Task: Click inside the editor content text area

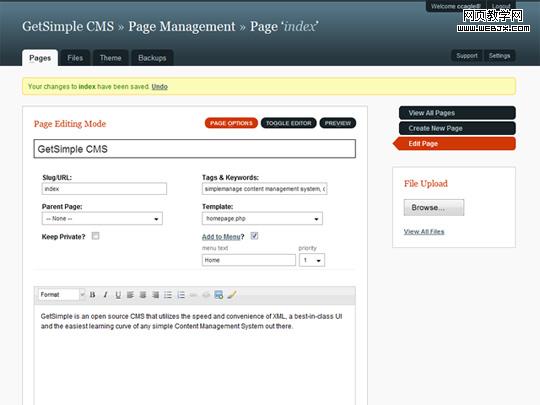Action: (x=195, y=355)
